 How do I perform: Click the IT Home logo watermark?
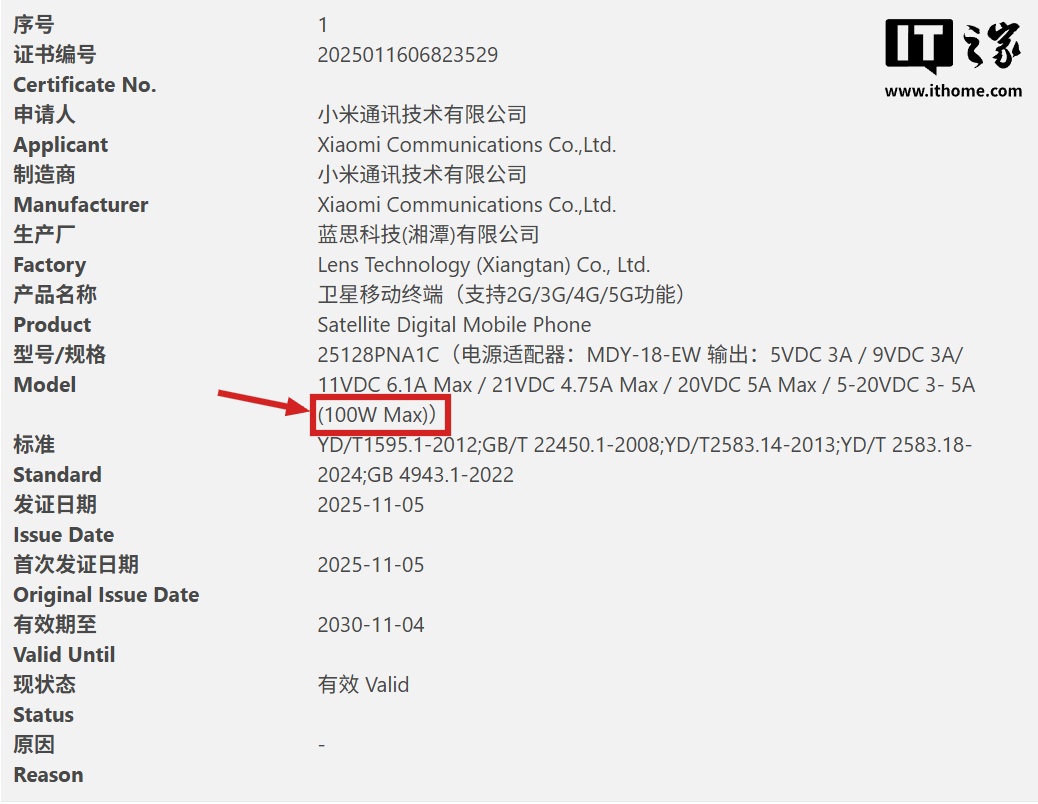tap(953, 47)
